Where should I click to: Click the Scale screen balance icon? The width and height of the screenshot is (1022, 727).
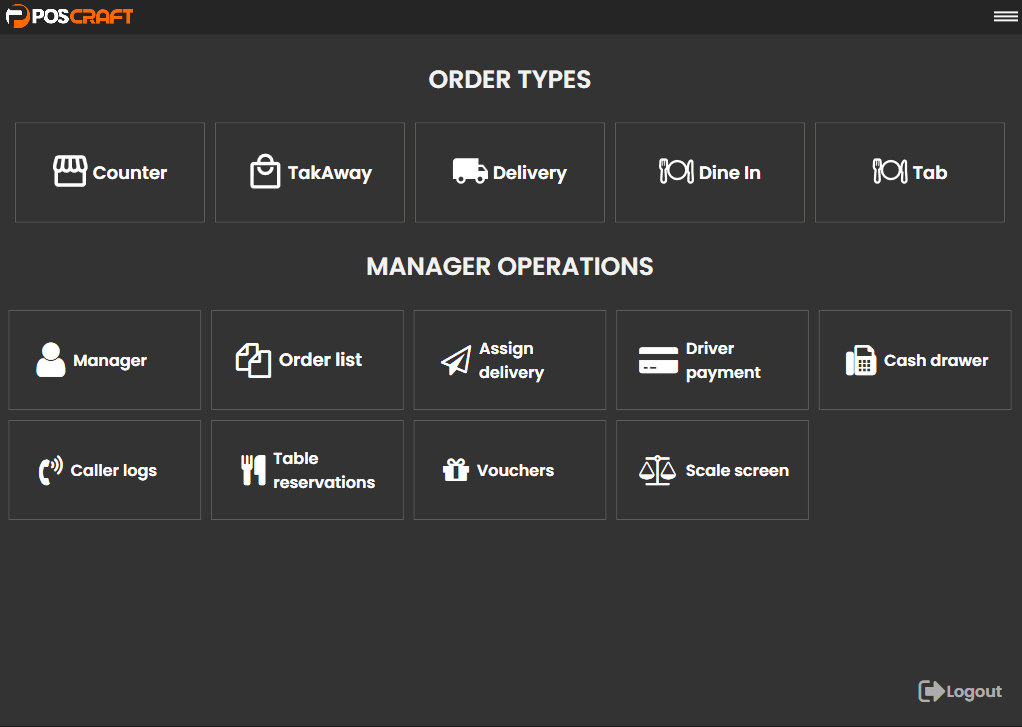(657, 470)
